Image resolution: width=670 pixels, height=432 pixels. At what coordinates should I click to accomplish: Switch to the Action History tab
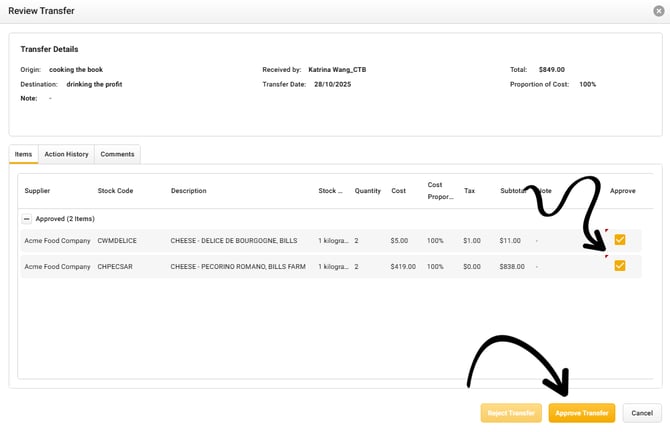tap(66, 154)
